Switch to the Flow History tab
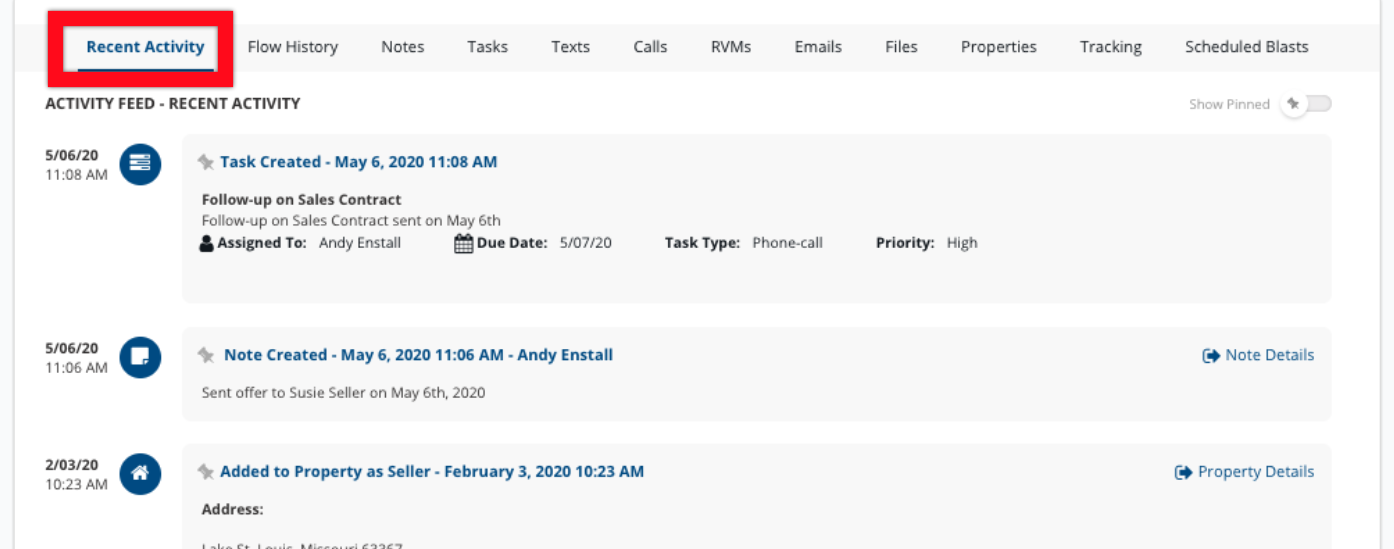 pos(292,47)
